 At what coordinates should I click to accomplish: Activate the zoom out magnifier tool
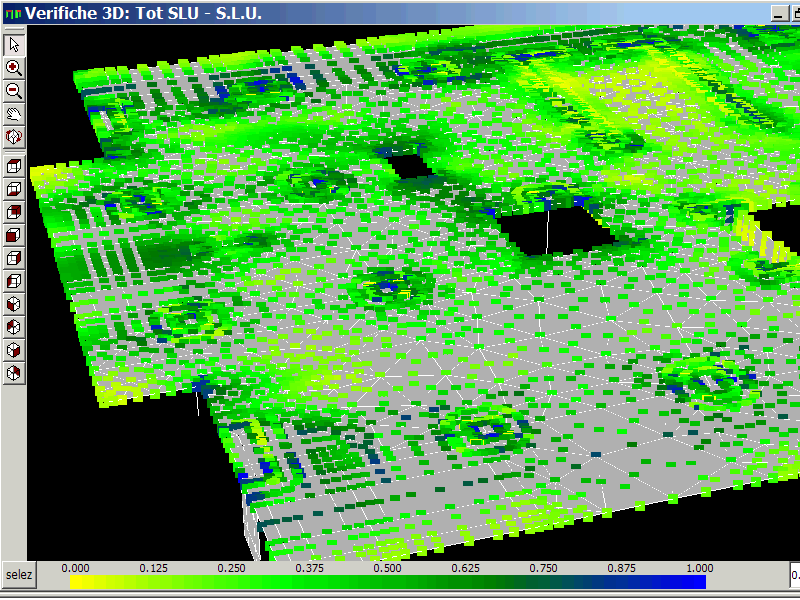tap(14, 91)
